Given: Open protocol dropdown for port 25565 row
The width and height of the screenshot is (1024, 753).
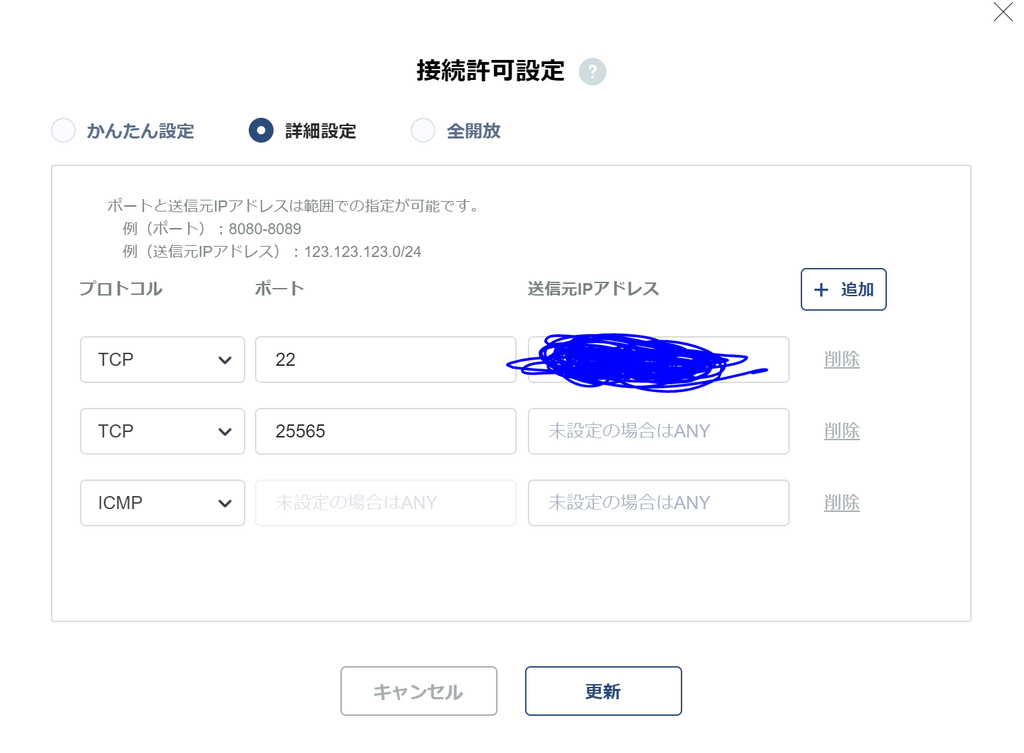Looking at the screenshot, I should tap(163, 432).
